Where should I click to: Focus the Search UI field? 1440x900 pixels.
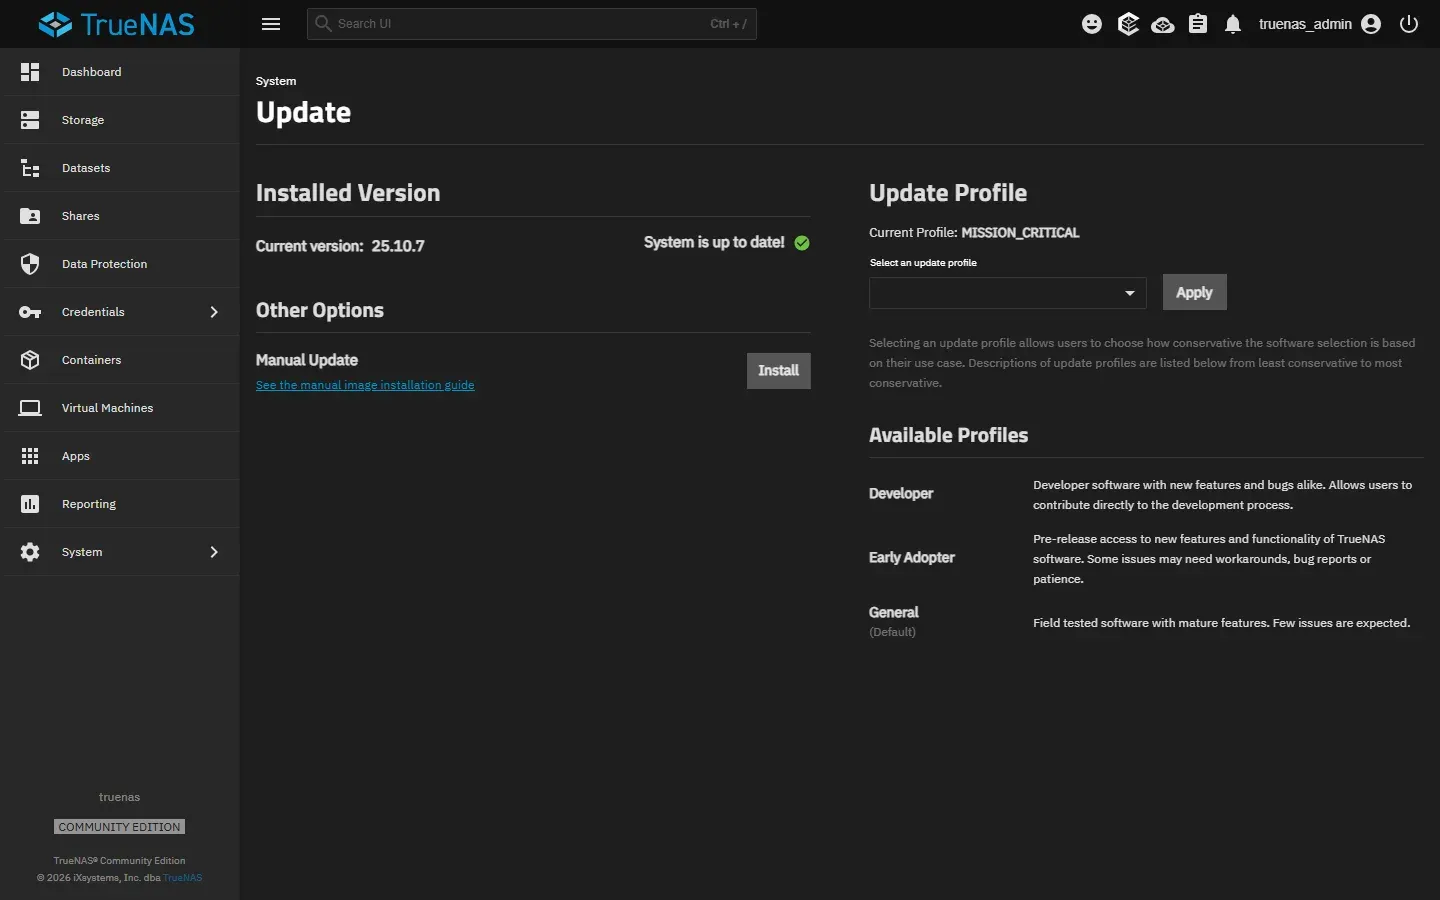tap(532, 24)
